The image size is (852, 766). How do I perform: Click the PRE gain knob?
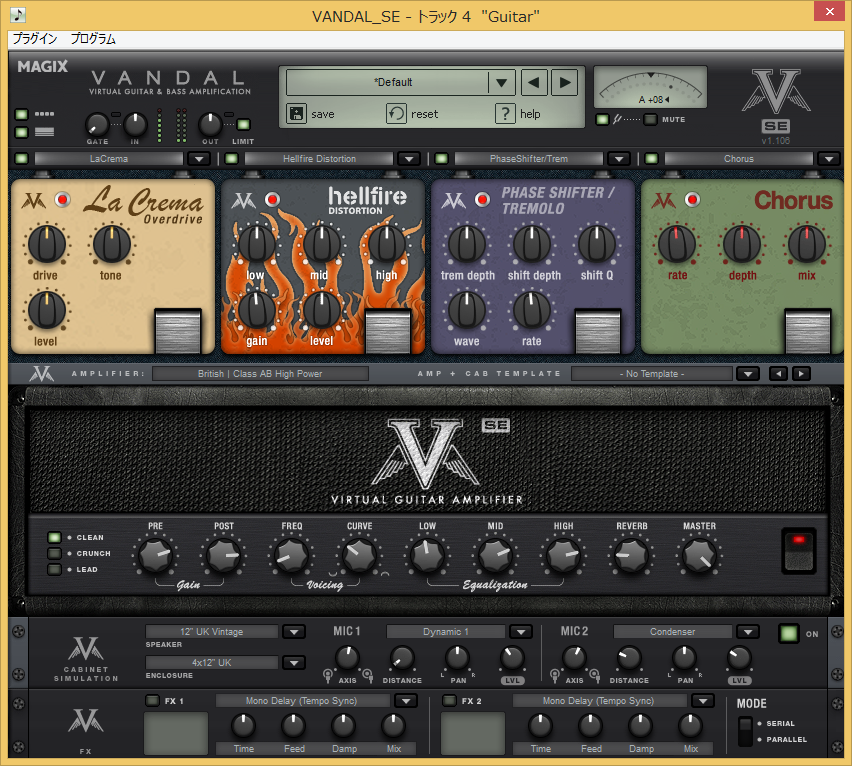[x=155, y=555]
